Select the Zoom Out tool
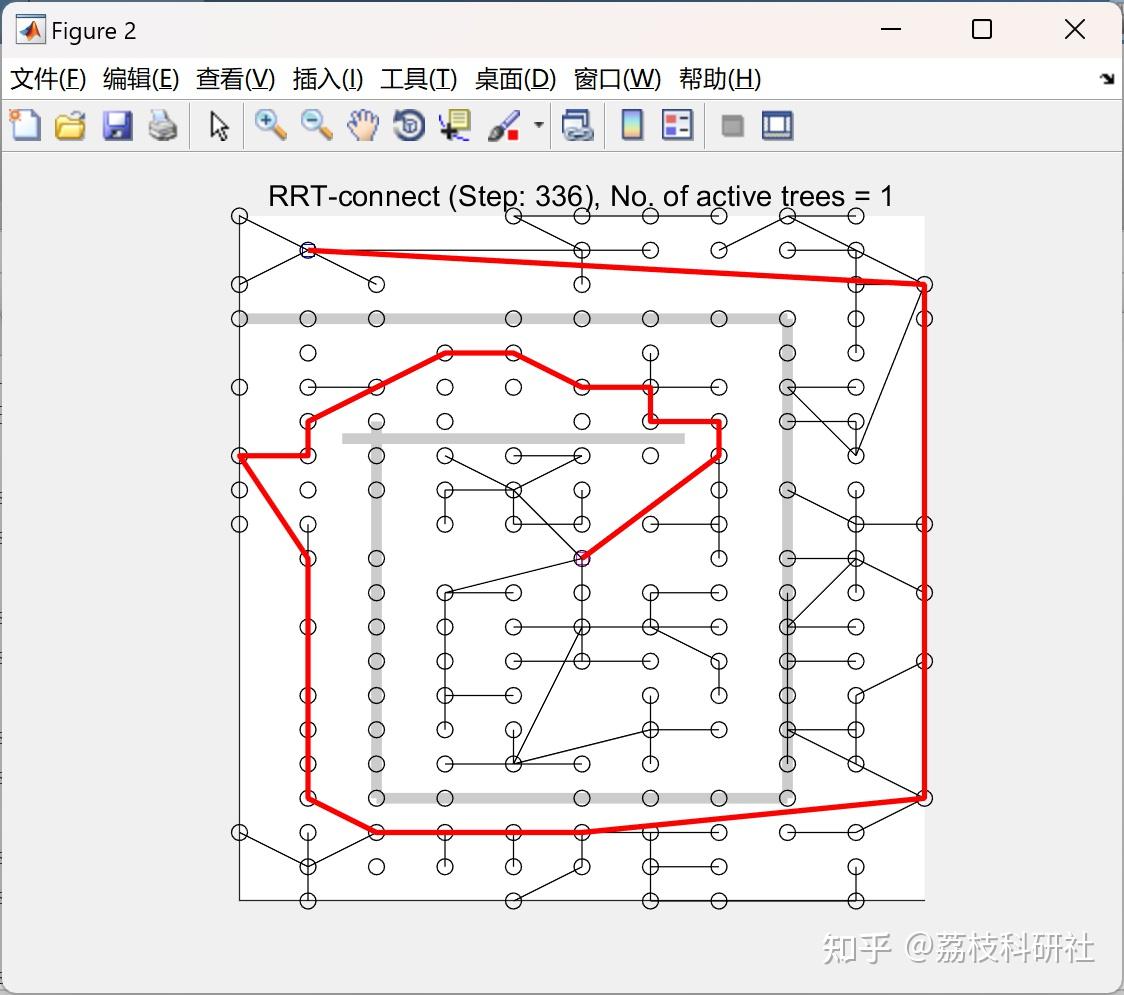1124x995 pixels. 316,125
